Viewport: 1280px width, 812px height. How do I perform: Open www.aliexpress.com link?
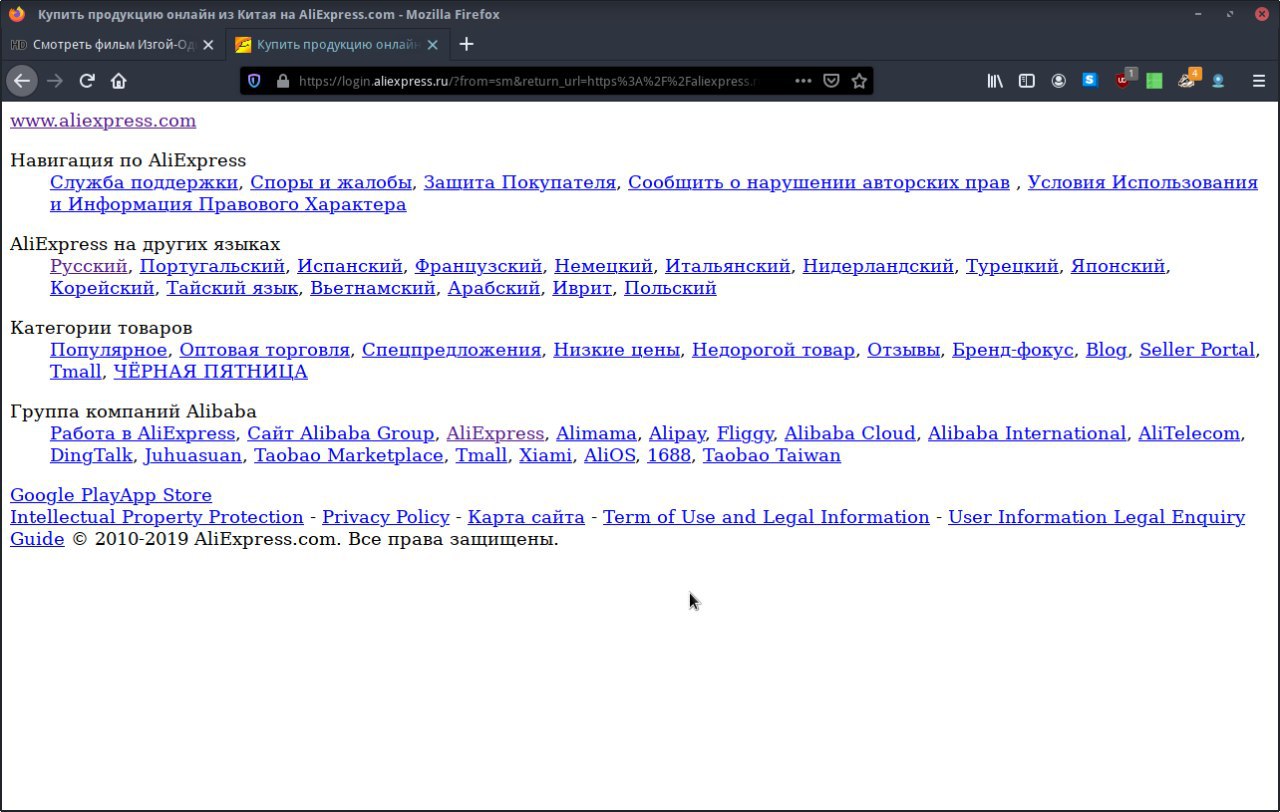pyautogui.click(x=103, y=121)
